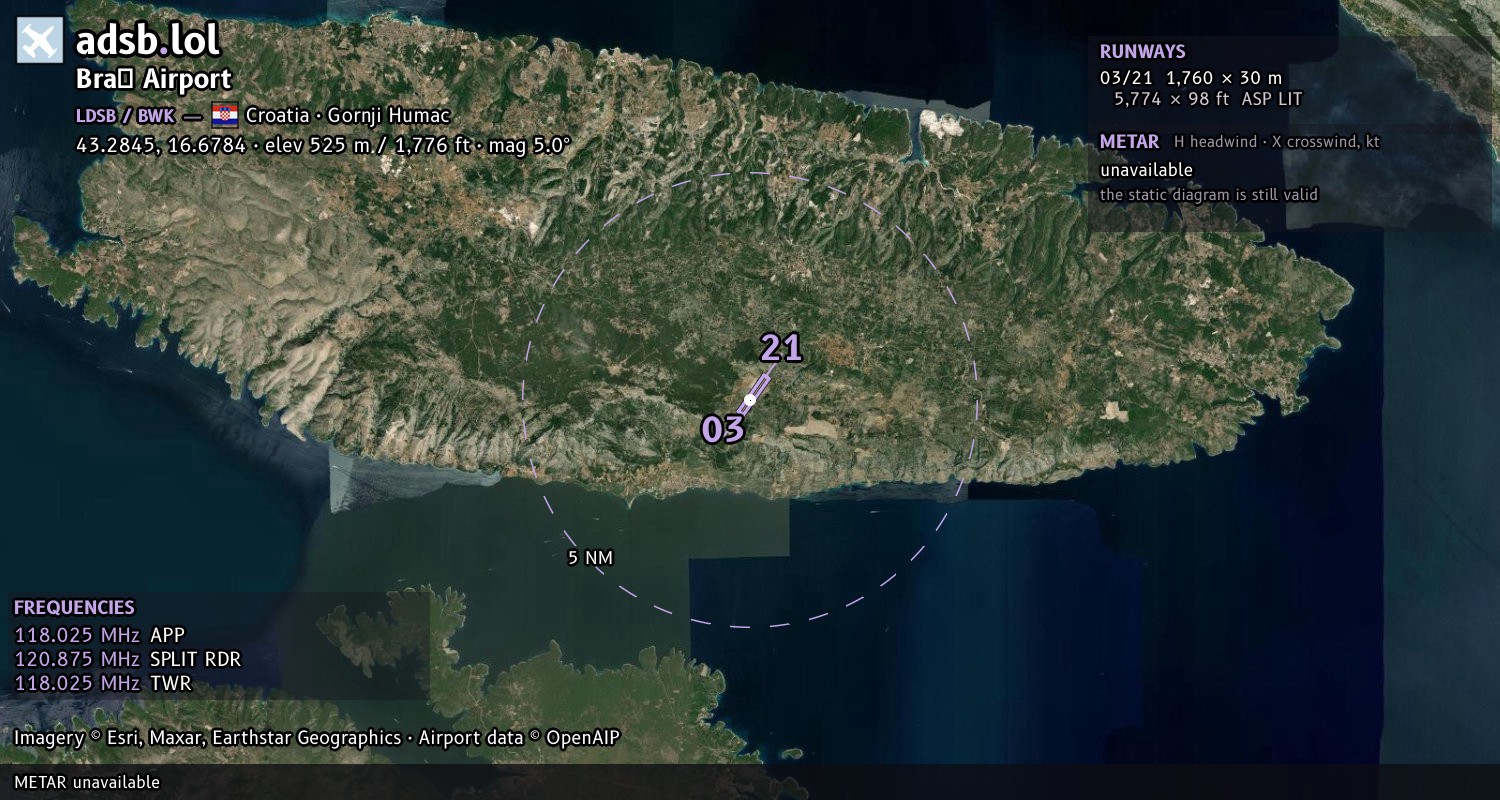Viewport: 1500px width, 800px height.
Task: Click the LDSB / BWK airport code text
Action: (x=125, y=115)
